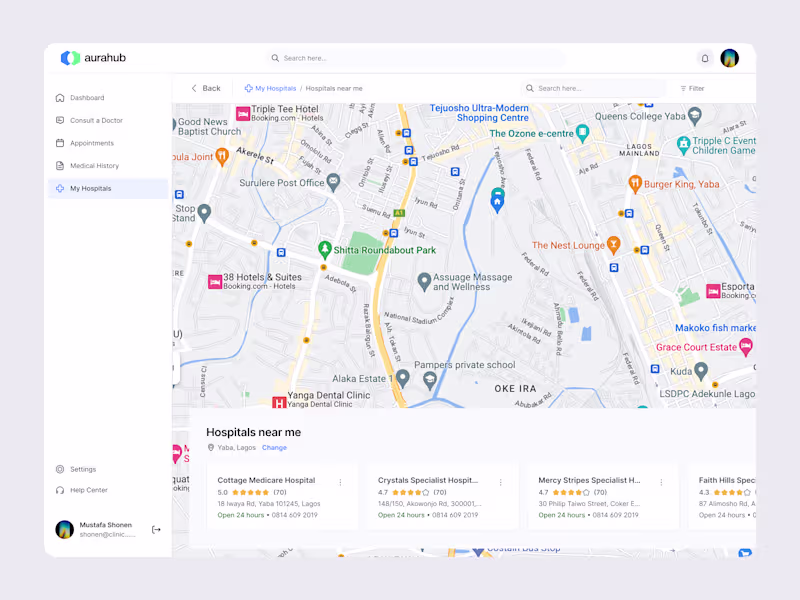Select the Consult a Doctor icon

click(60, 120)
